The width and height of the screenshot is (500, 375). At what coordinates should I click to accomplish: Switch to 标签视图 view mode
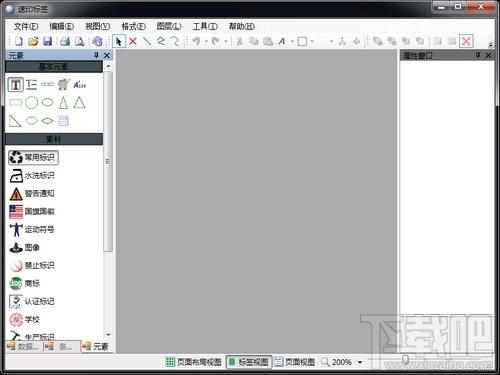pos(249,362)
